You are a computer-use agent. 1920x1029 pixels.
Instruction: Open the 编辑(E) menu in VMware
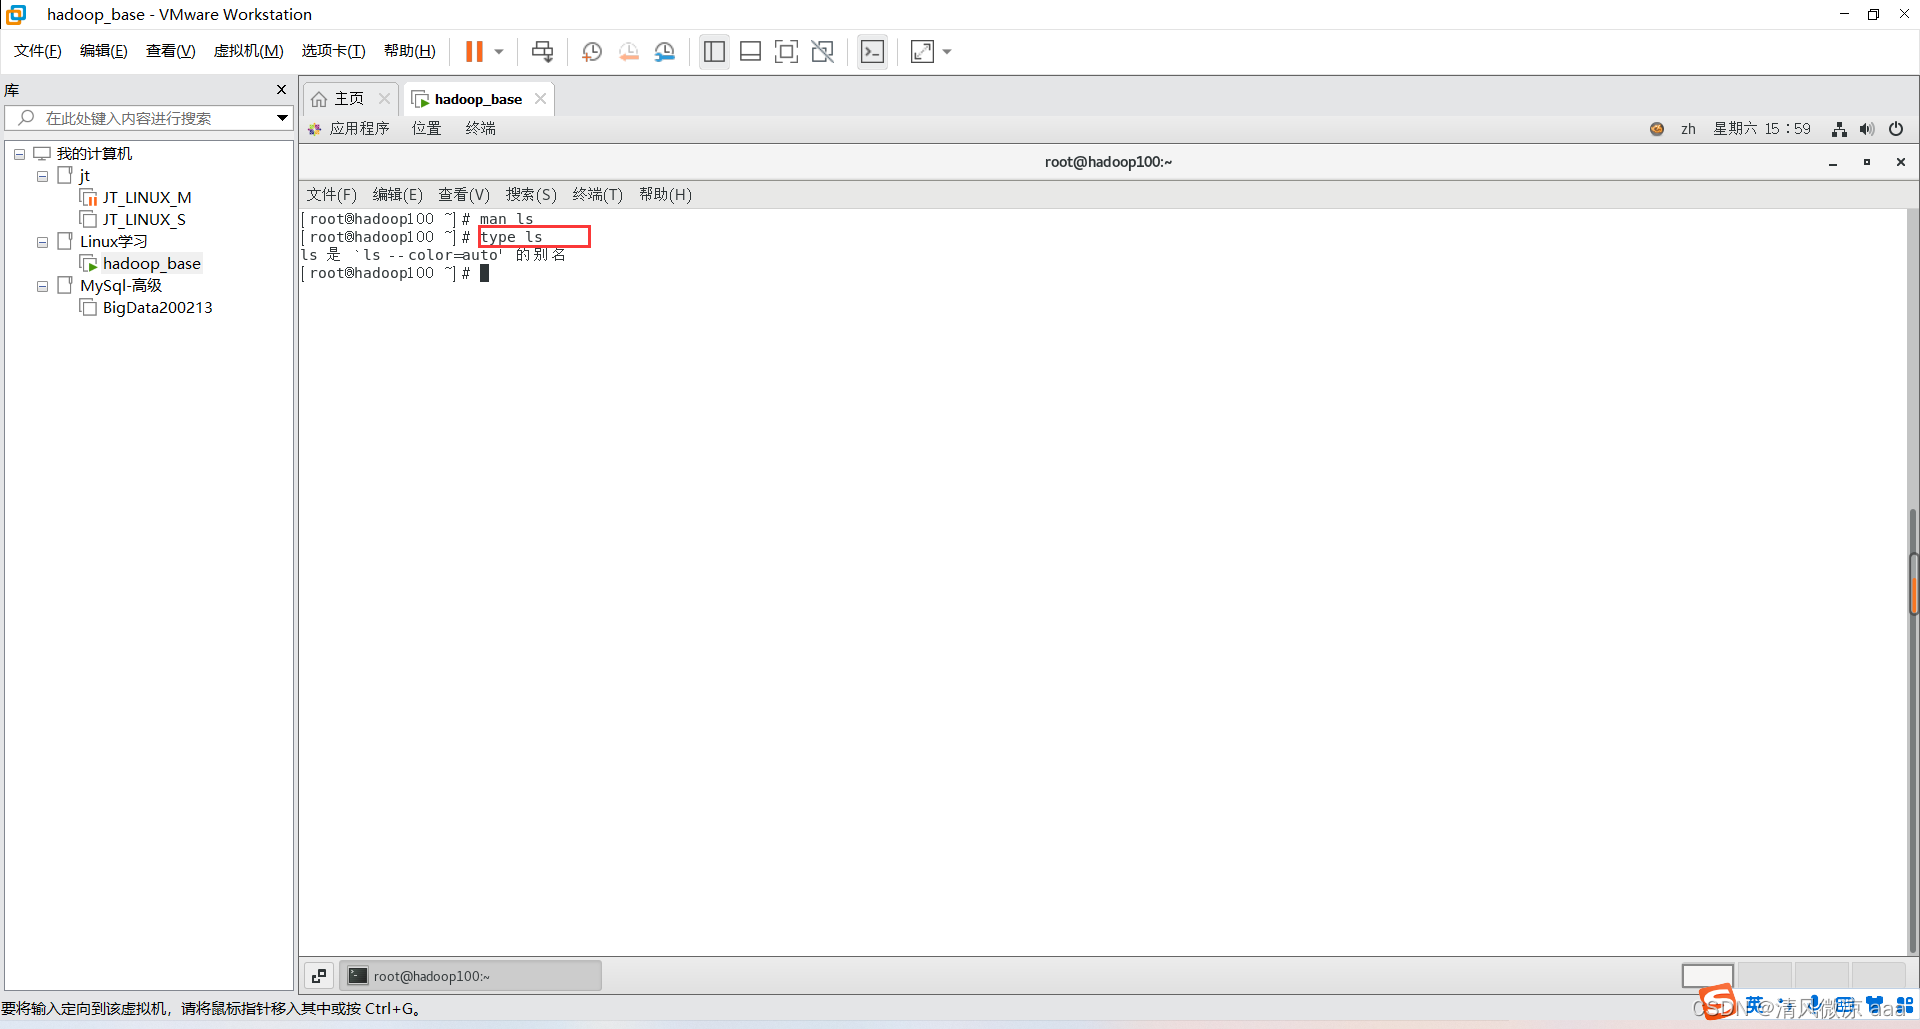[104, 51]
